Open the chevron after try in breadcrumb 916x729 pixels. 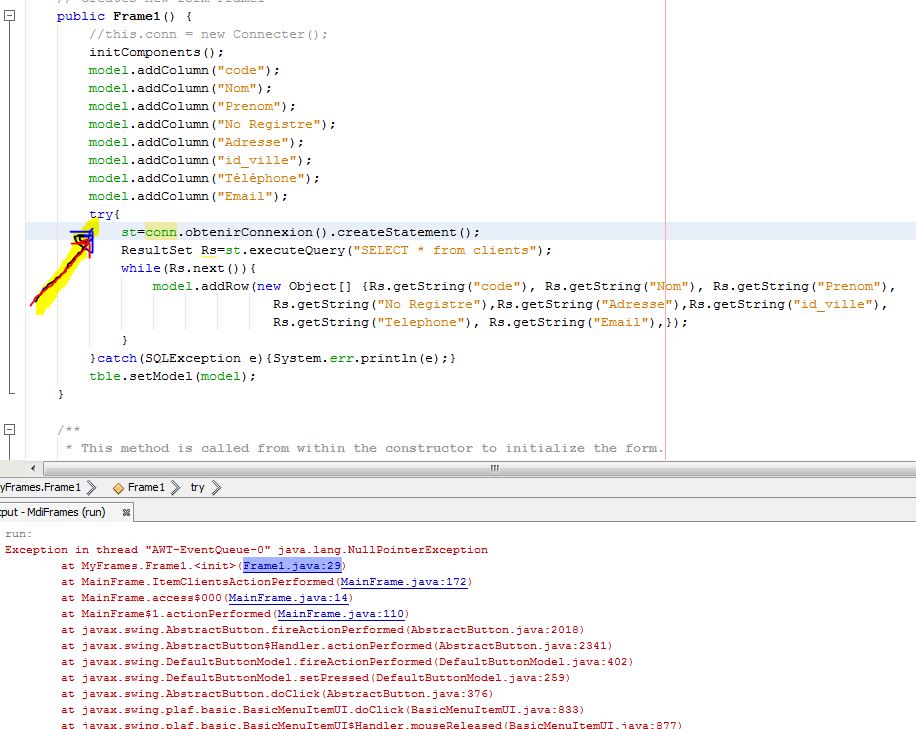click(x=216, y=488)
